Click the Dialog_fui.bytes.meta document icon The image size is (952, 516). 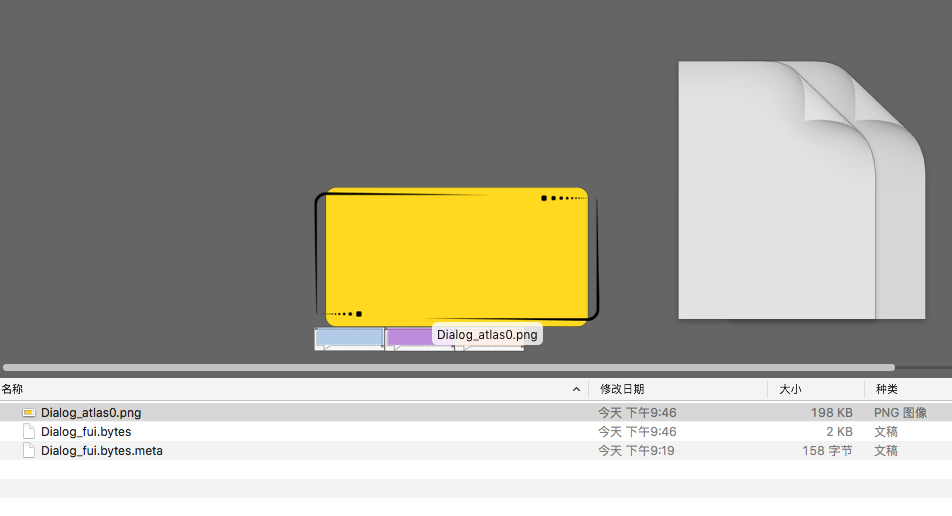(x=28, y=451)
